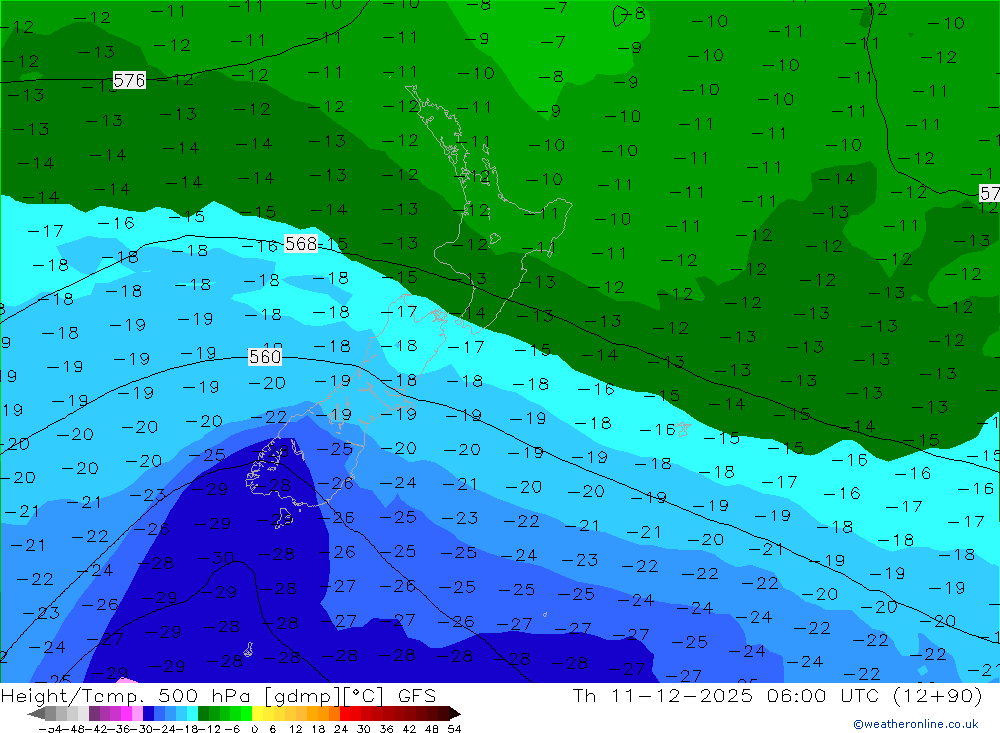The image size is (1000, 733).
Task: Click the '0' legend scale number
Action: 254,729
